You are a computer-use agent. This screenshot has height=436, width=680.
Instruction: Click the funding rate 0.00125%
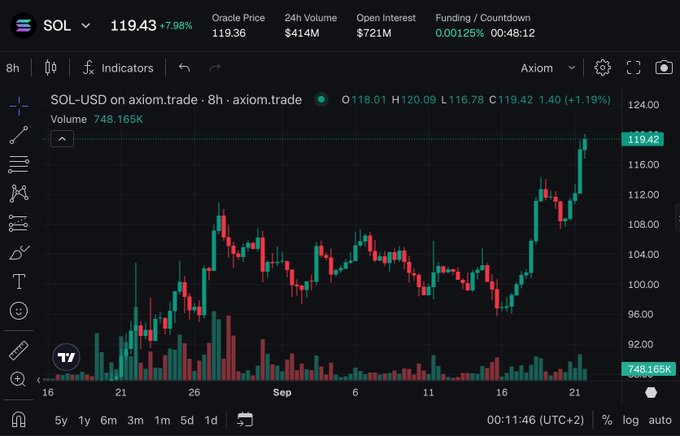pos(459,33)
